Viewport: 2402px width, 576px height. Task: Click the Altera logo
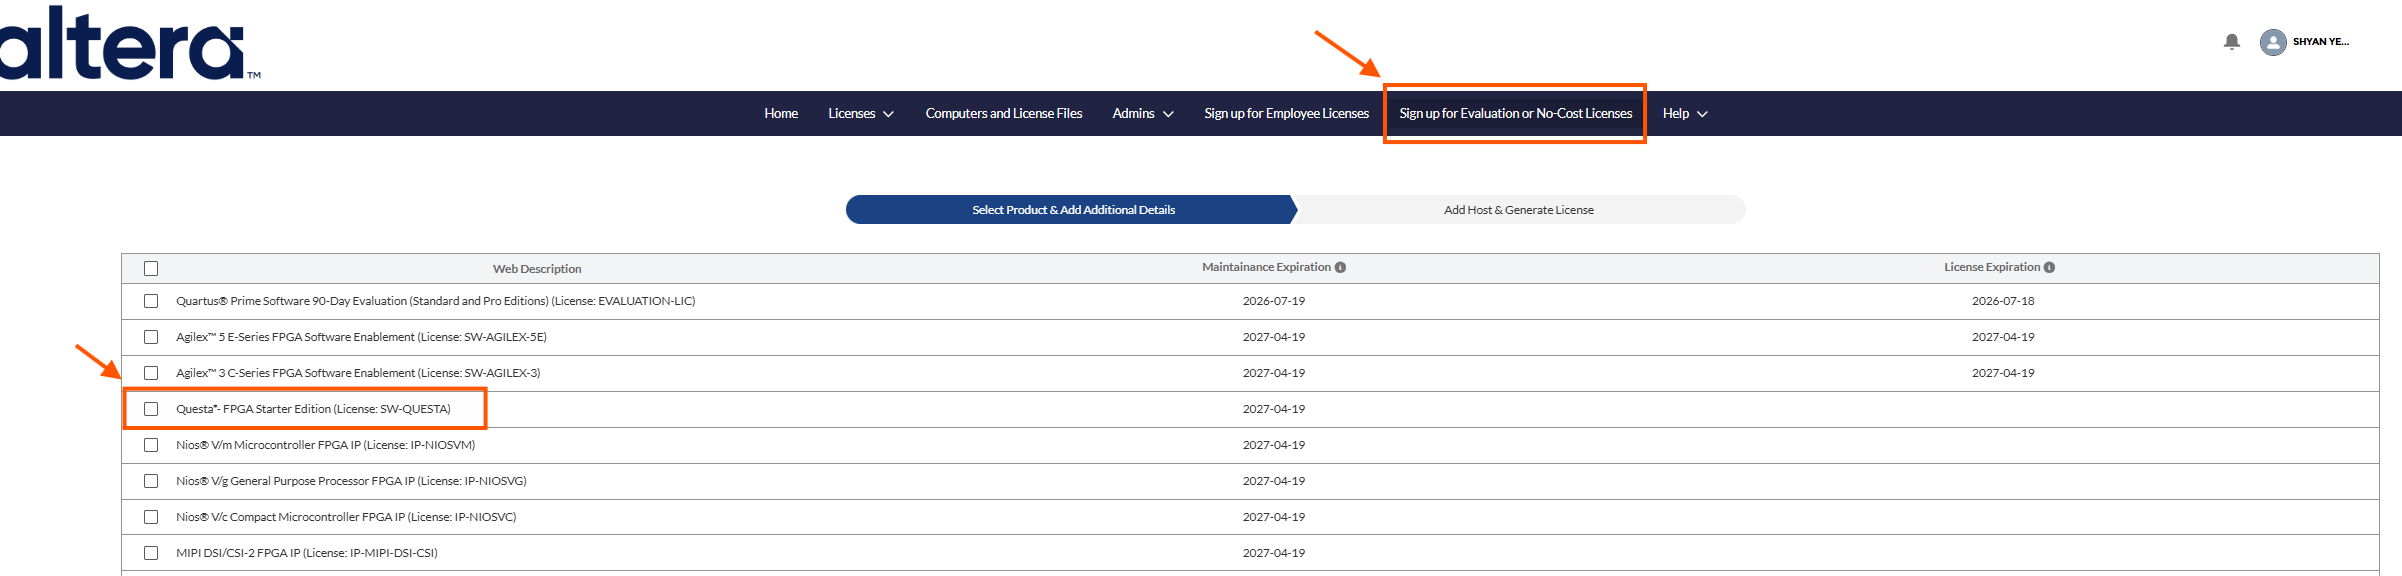pyautogui.click(x=125, y=45)
